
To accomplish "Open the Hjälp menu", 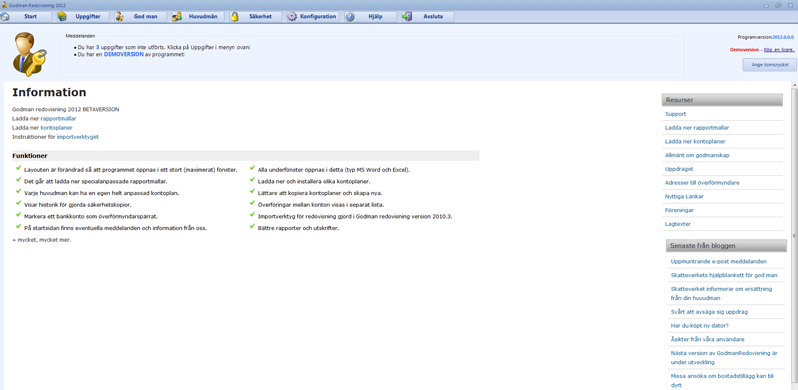I will [x=370, y=16].
